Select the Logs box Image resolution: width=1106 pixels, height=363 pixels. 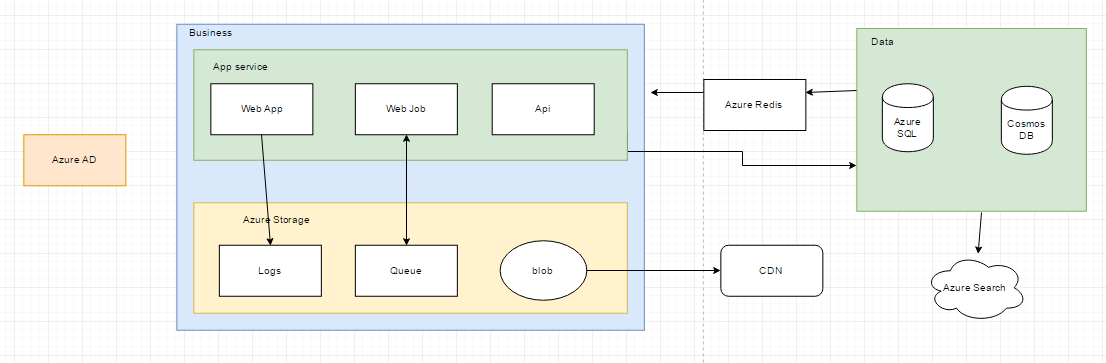(x=270, y=271)
